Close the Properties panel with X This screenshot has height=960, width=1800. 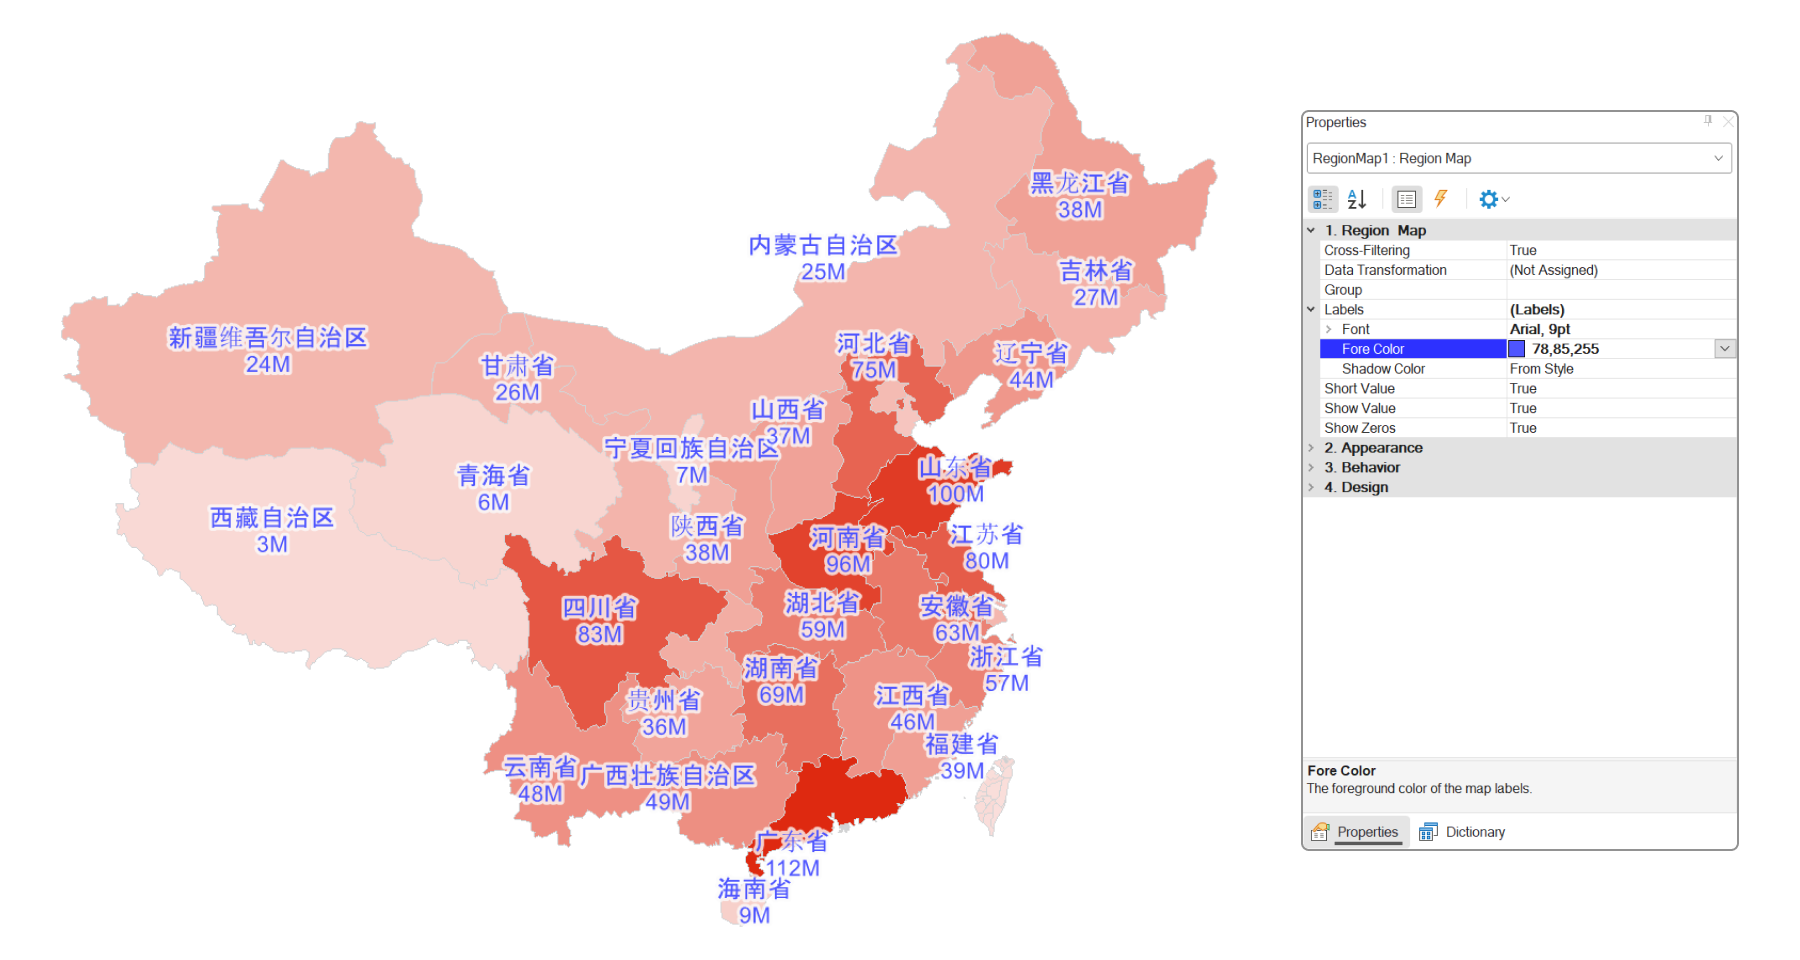pos(1727,121)
